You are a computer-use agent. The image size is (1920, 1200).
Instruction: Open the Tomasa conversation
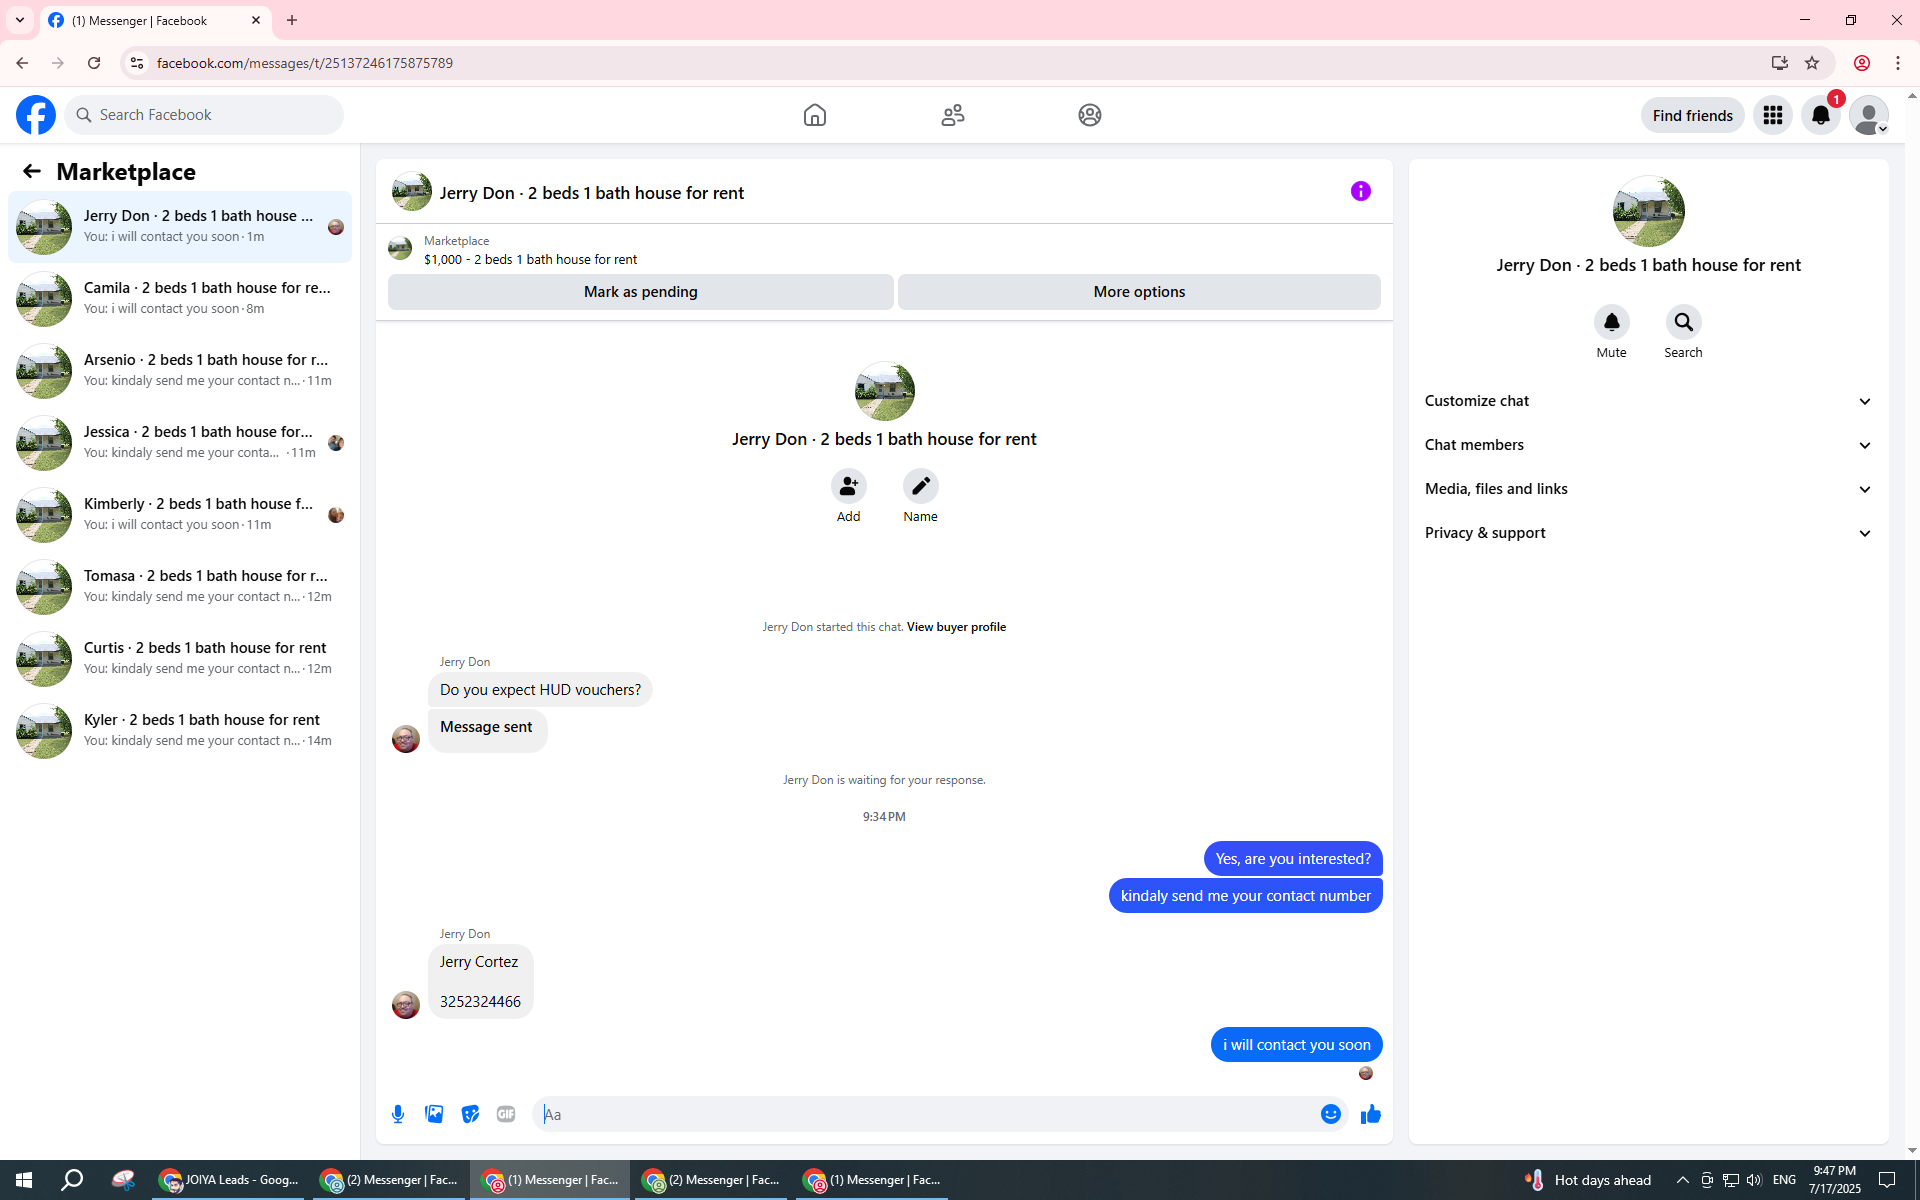pos(180,587)
